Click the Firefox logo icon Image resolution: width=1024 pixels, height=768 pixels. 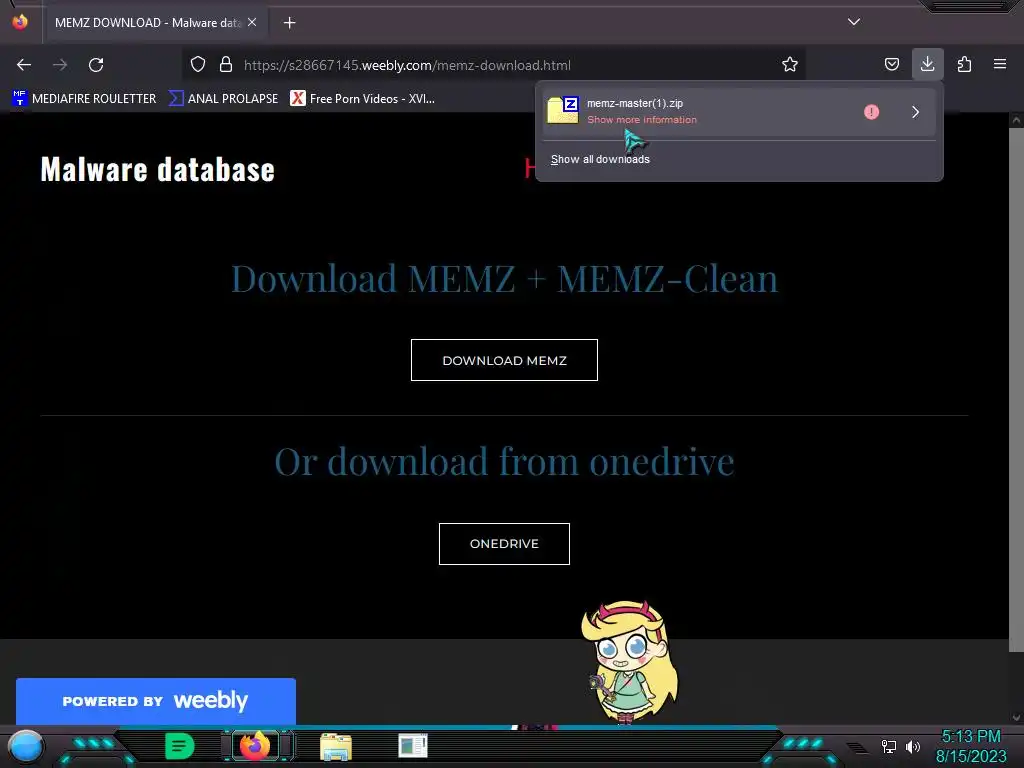click(x=20, y=22)
